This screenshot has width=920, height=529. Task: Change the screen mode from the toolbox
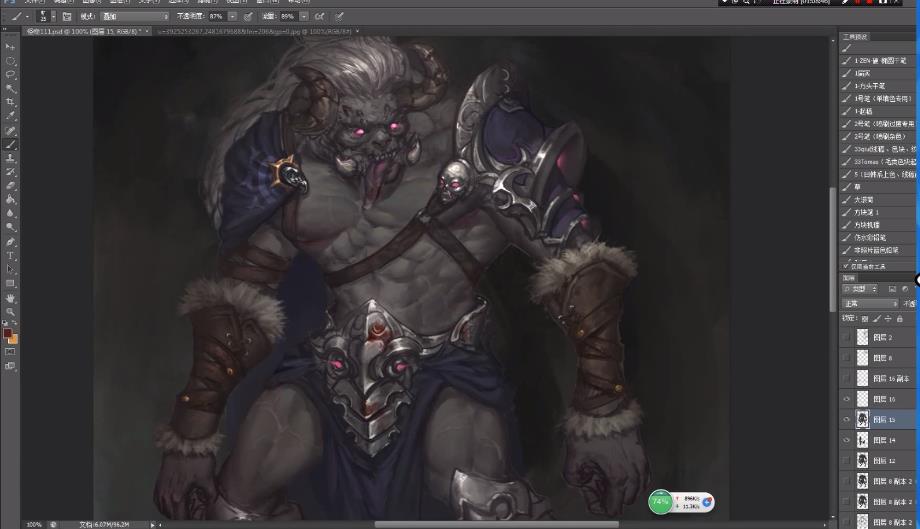[10, 366]
